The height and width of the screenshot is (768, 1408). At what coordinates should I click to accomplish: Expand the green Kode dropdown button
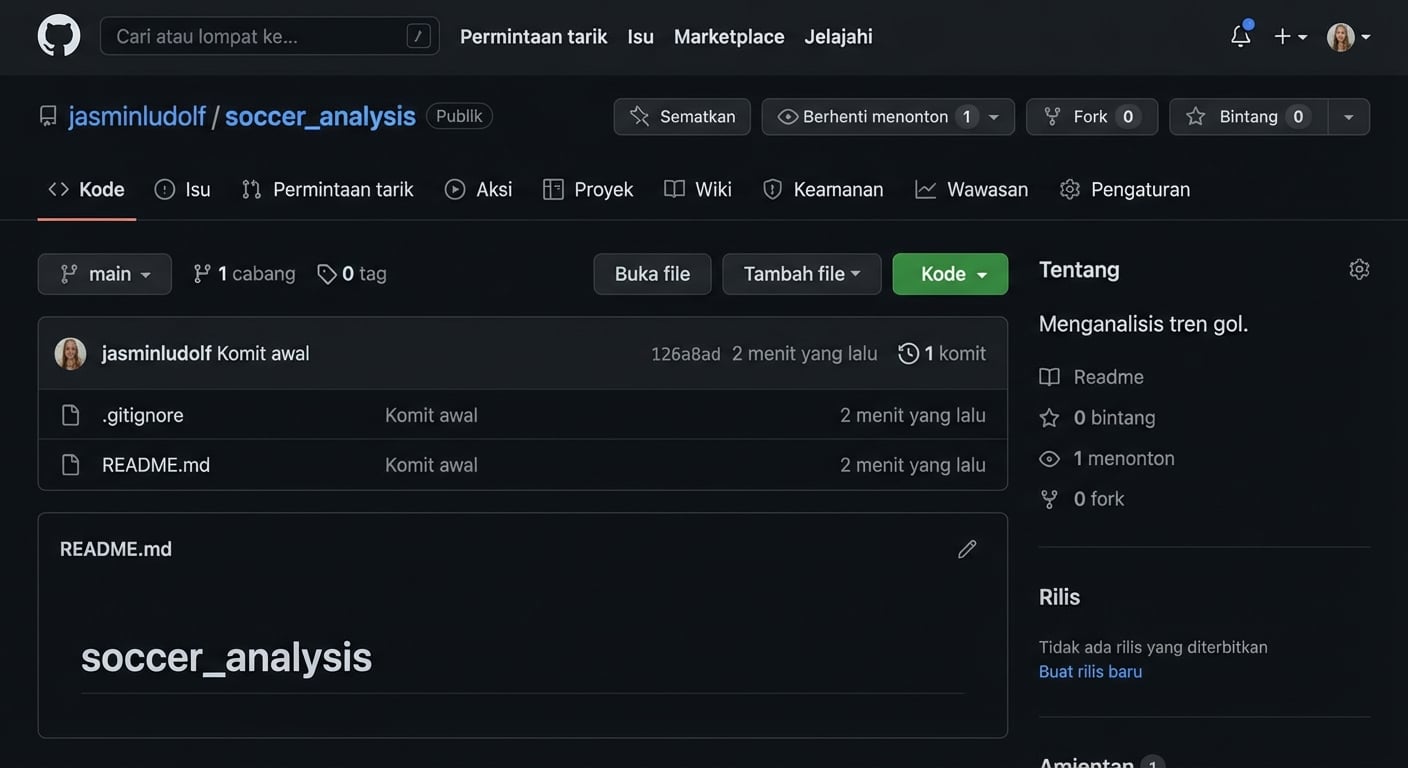pyautogui.click(x=950, y=274)
